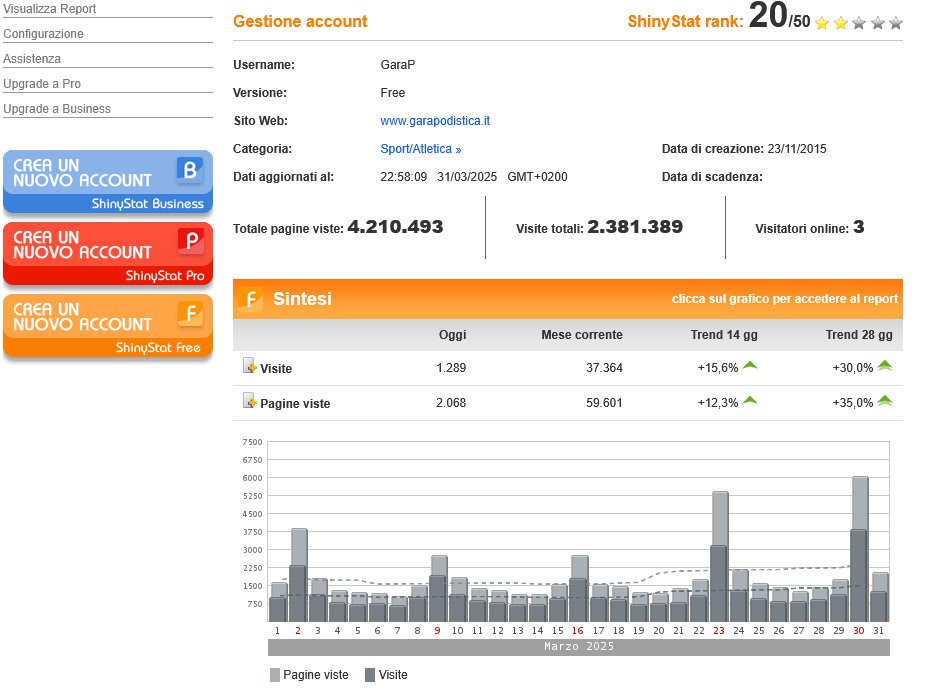Image resolution: width=936 pixels, height=692 pixels.
Task: Click the chart bar for day 16
Action: 579,589
